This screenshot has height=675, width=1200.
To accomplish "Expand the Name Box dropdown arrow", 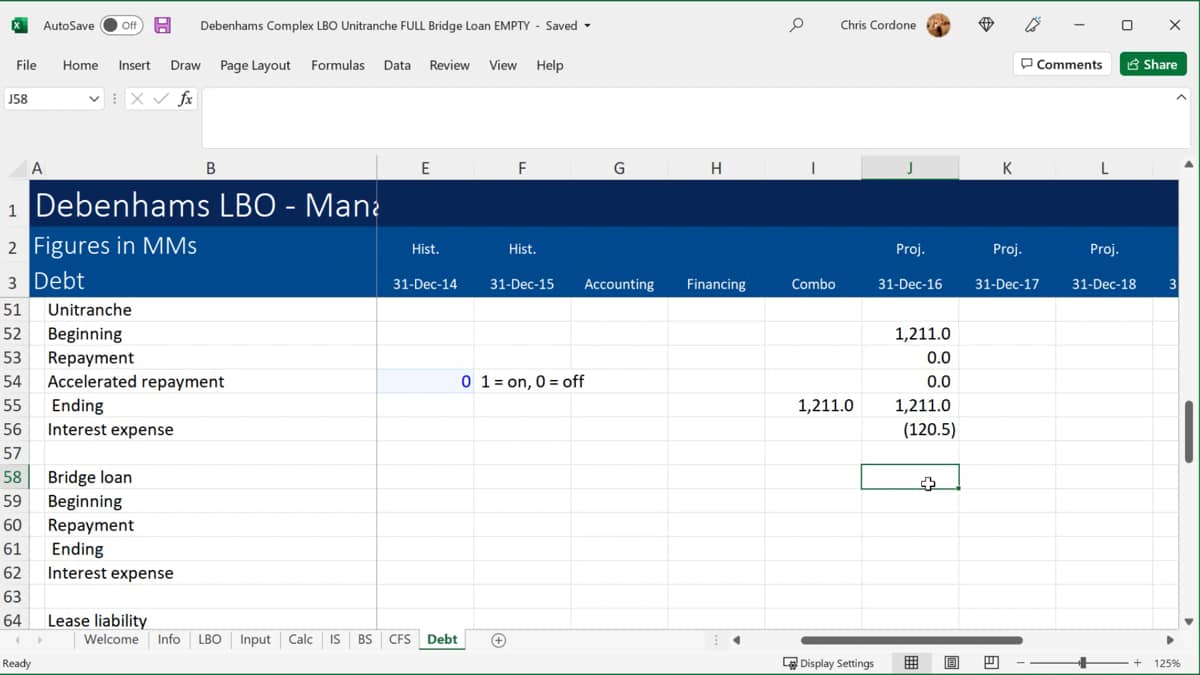I will coord(94,99).
